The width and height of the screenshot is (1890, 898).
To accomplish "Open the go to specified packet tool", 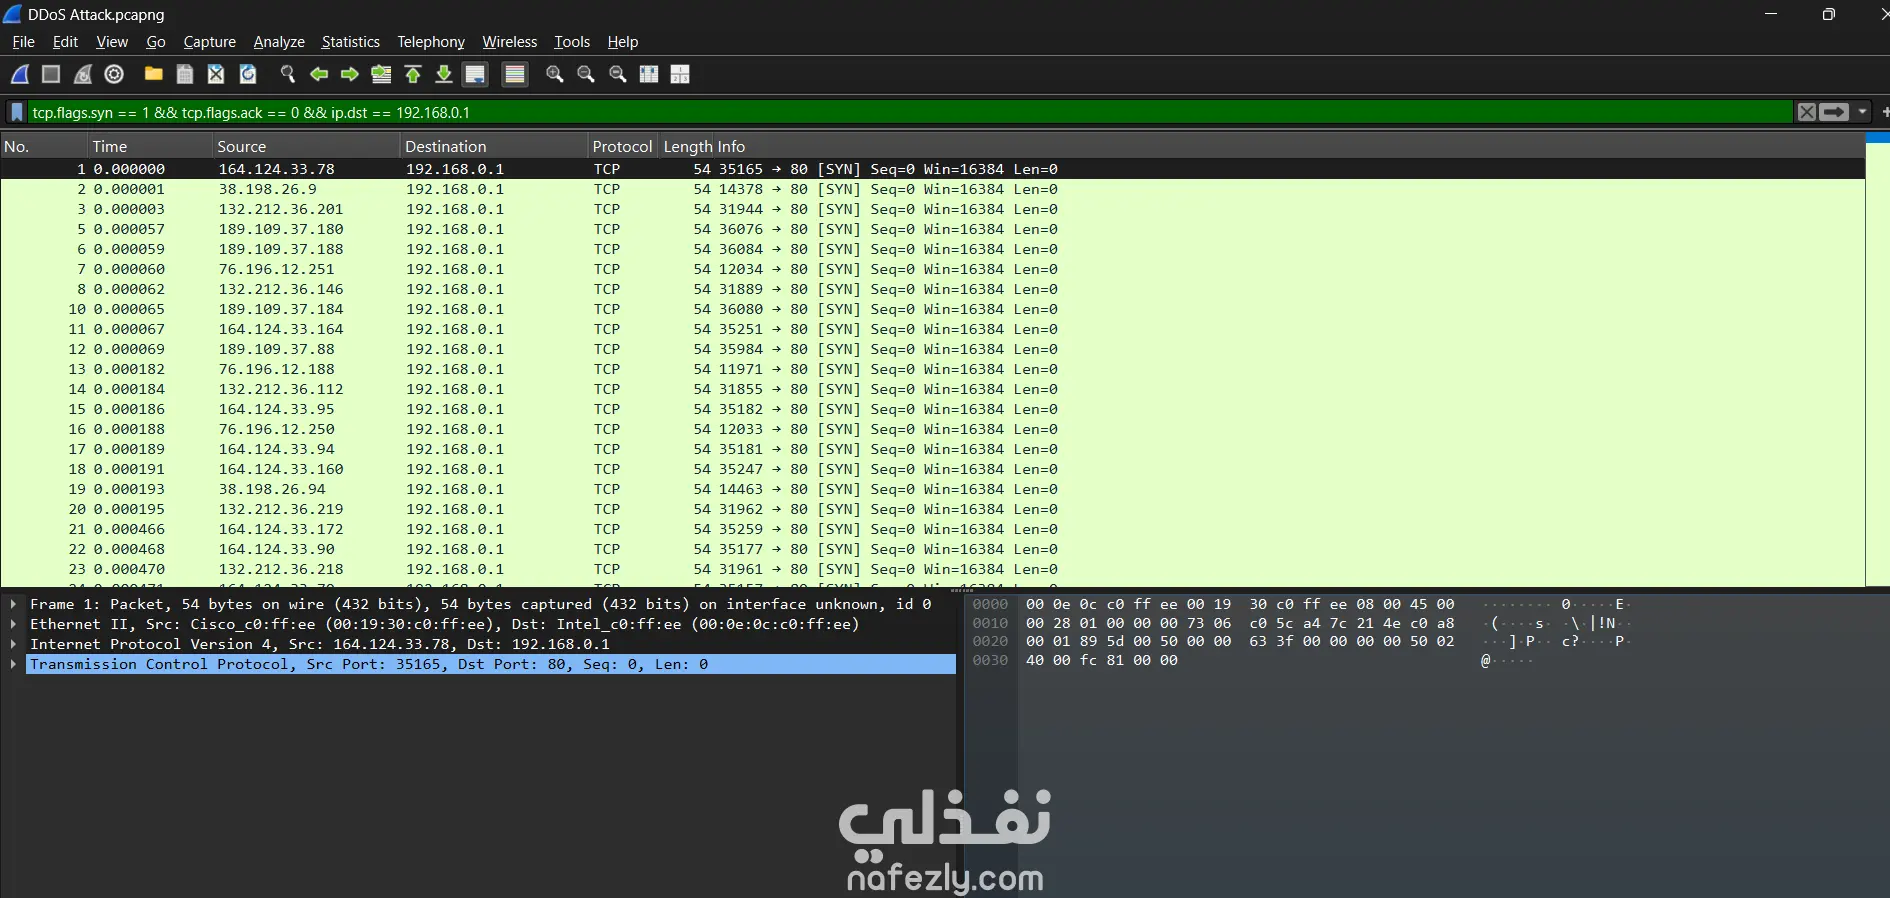I will [381, 74].
